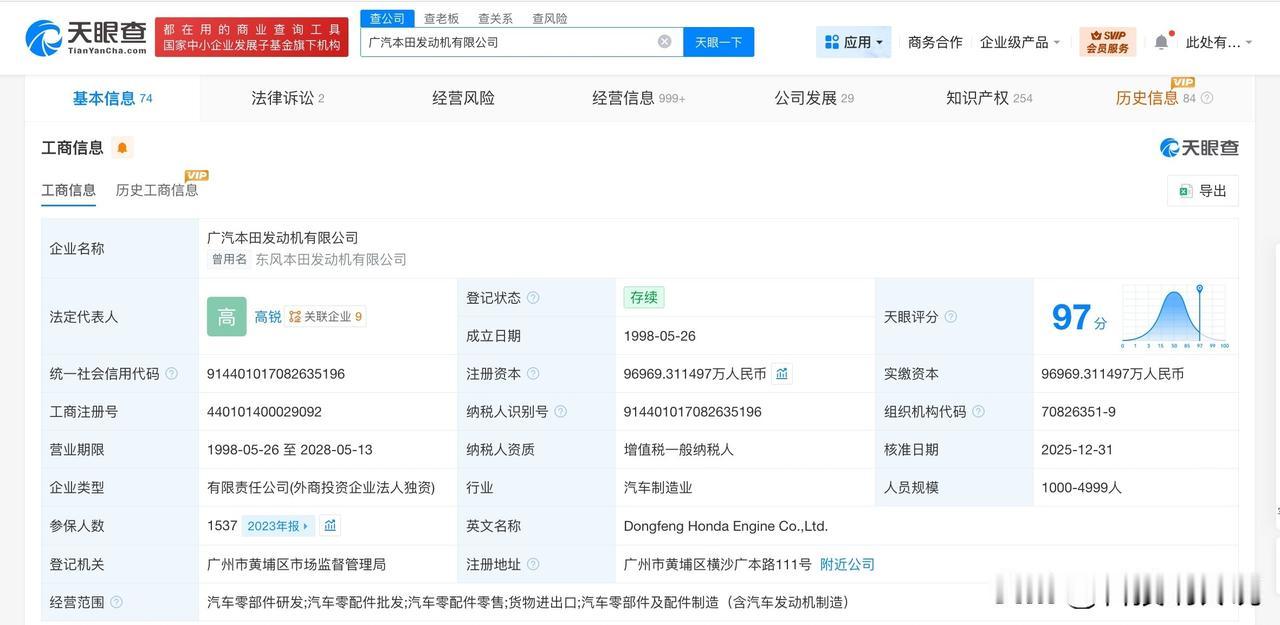Open the 知识产权 tab
The image size is (1280, 625).
coord(989,98)
